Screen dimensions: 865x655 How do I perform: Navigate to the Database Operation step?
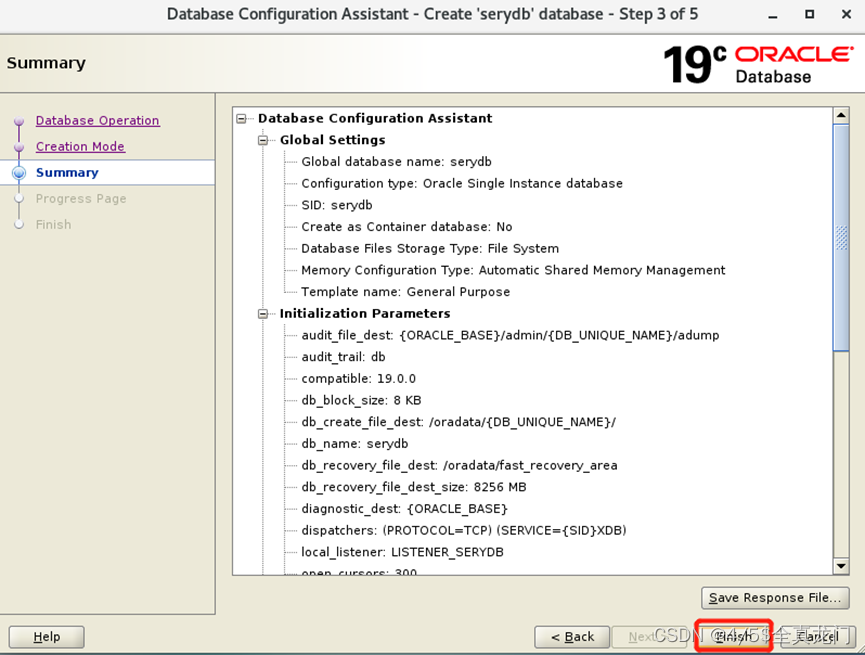tap(97, 120)
